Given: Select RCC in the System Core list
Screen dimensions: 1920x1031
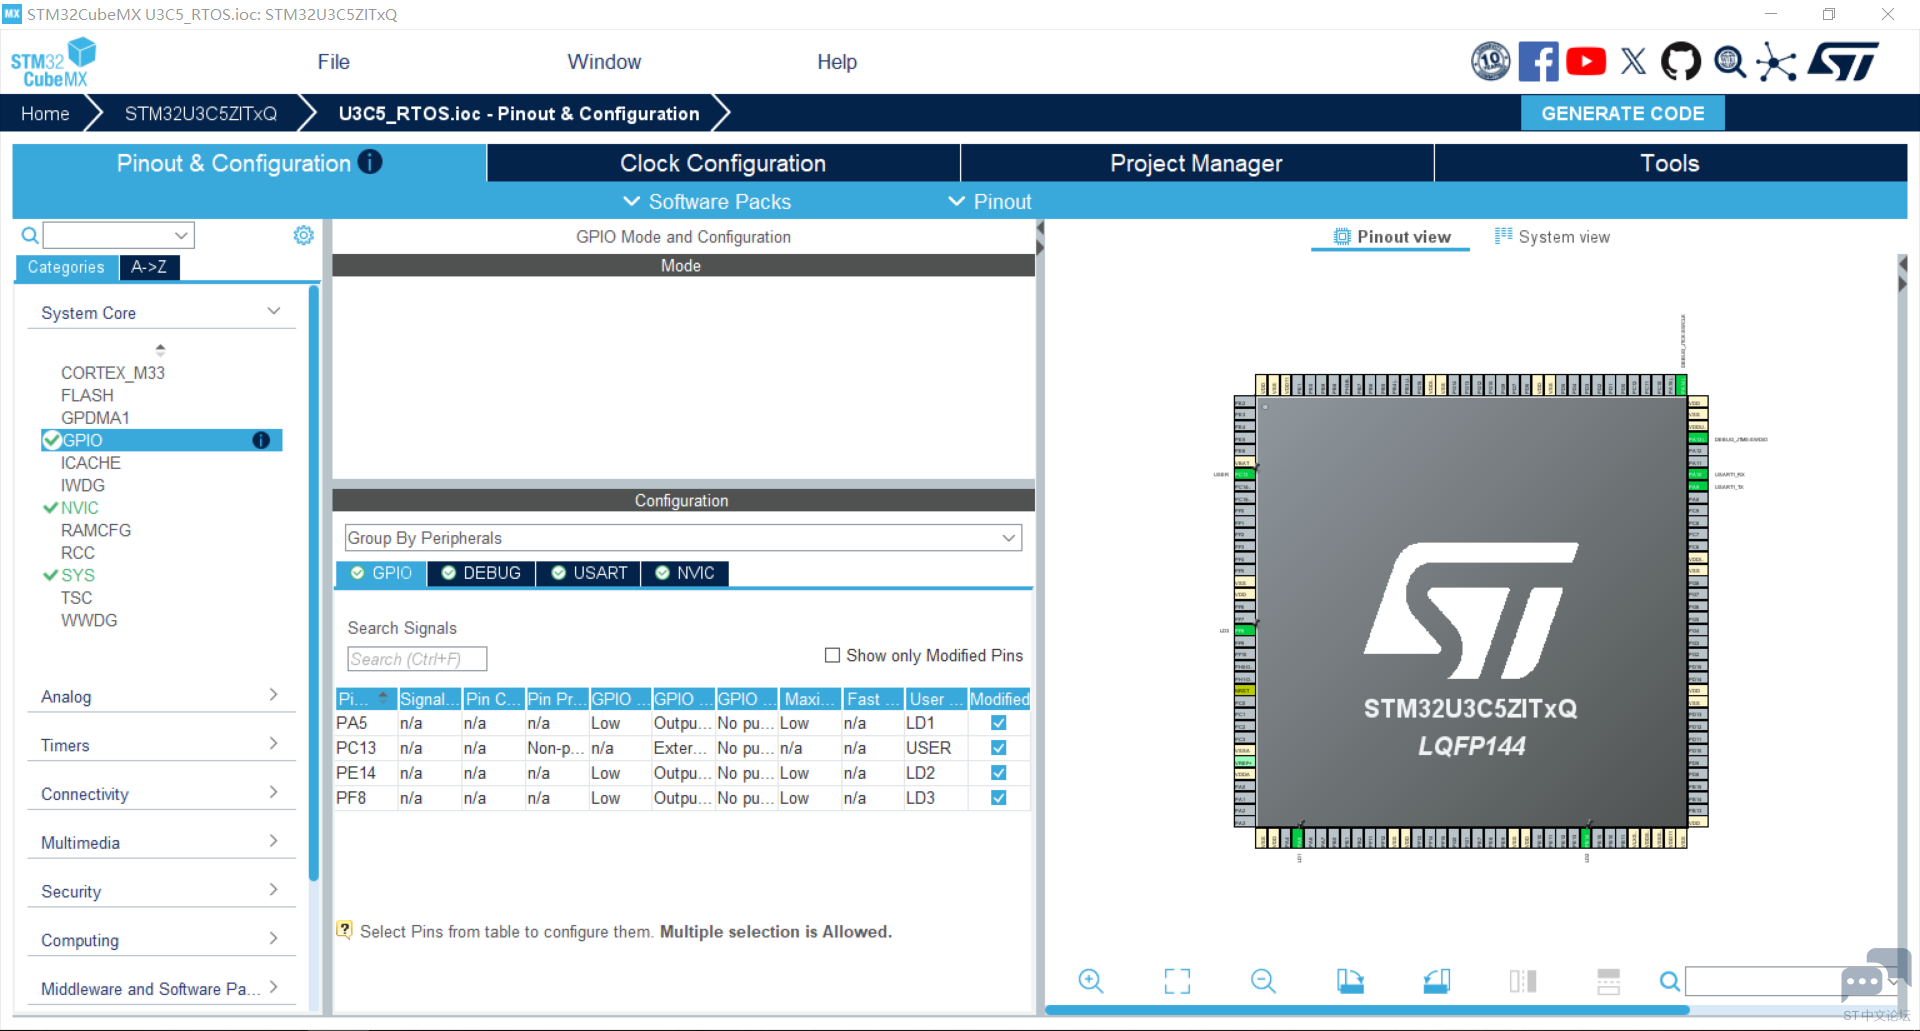Looking at the screenshot, I should [x=77, y=553].
